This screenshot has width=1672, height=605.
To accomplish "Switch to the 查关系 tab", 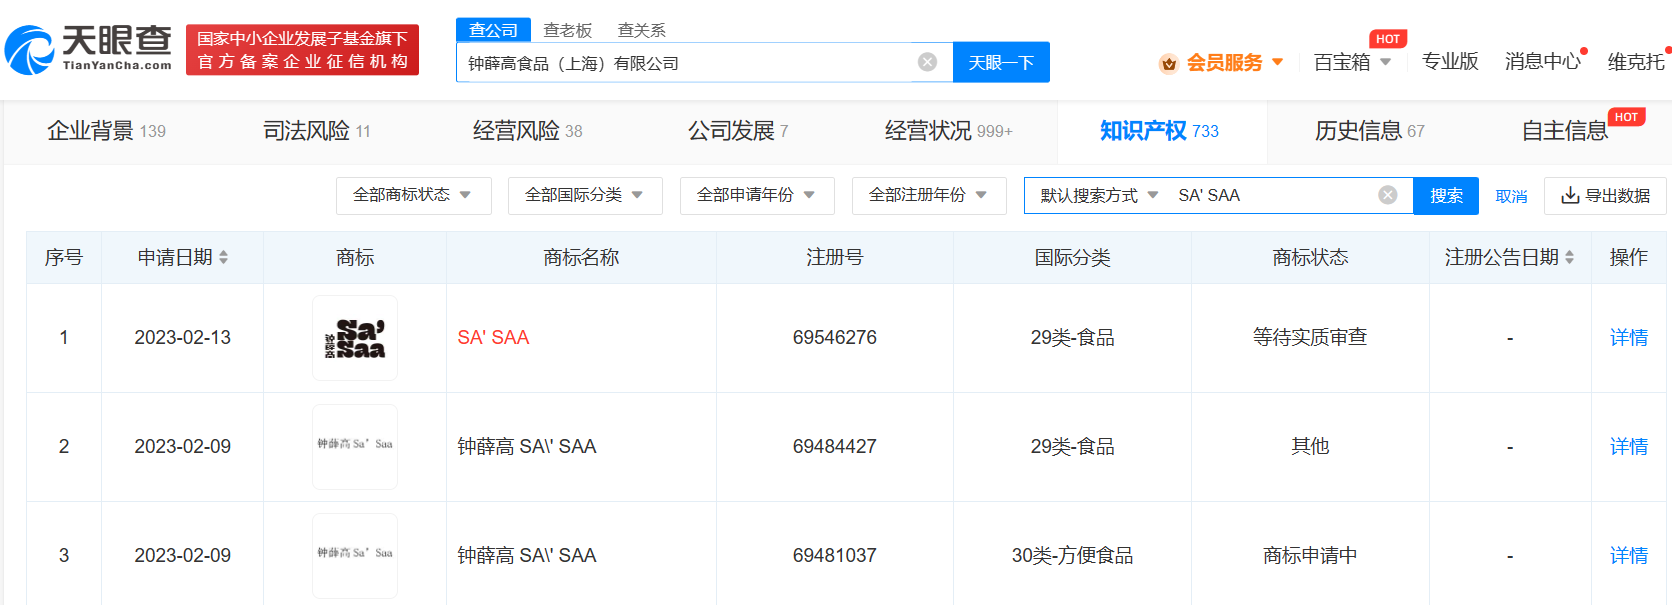I will 642,30.
